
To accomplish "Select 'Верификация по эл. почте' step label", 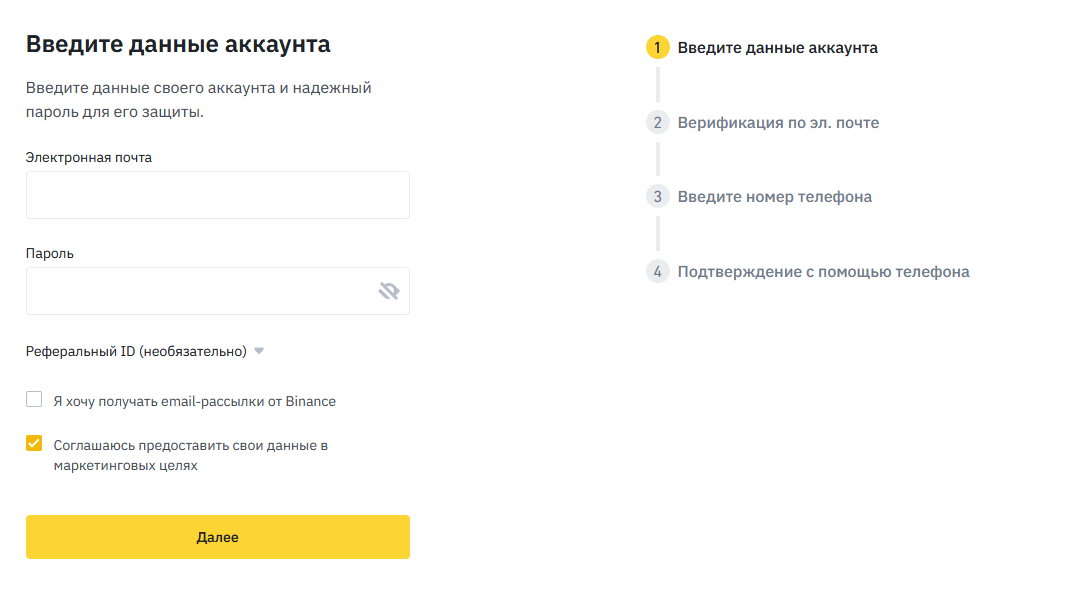I will click(x=778, y=123).
